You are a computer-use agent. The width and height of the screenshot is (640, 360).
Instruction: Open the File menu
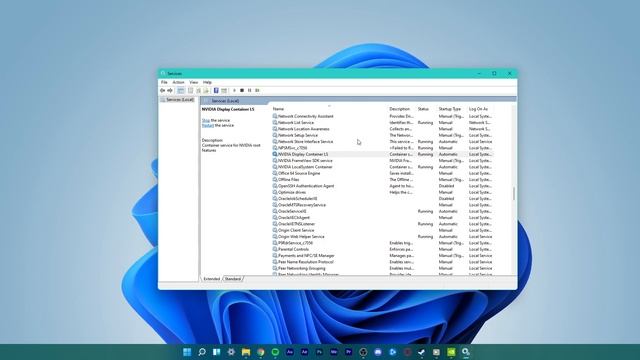164,82
